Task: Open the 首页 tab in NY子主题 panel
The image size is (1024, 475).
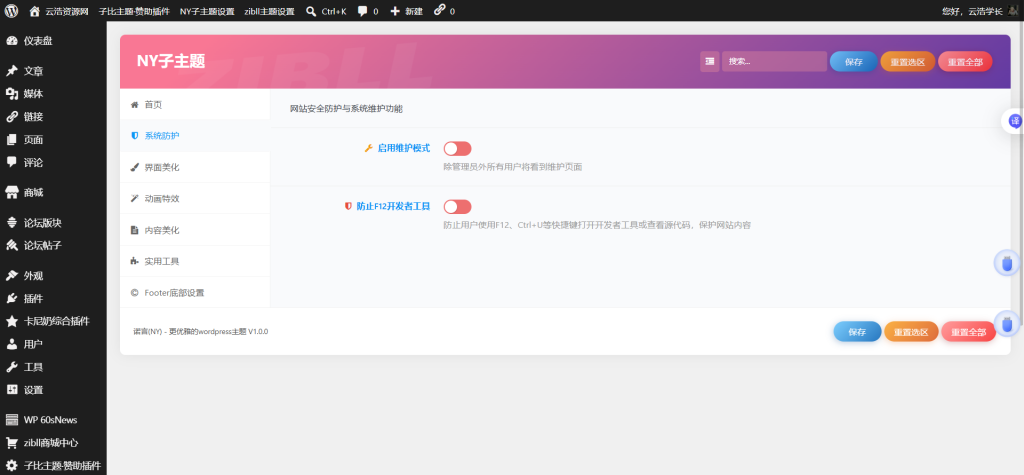Action: point(195,105)
